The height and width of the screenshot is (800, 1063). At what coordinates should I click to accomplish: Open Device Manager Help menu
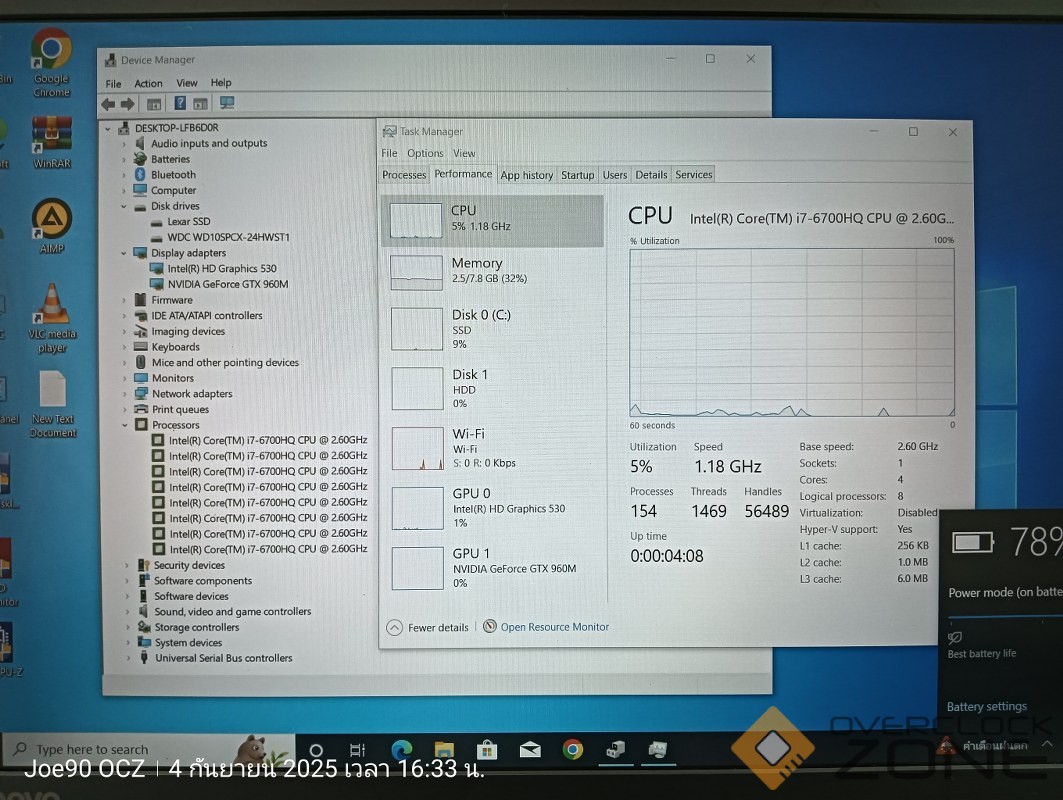221,83
